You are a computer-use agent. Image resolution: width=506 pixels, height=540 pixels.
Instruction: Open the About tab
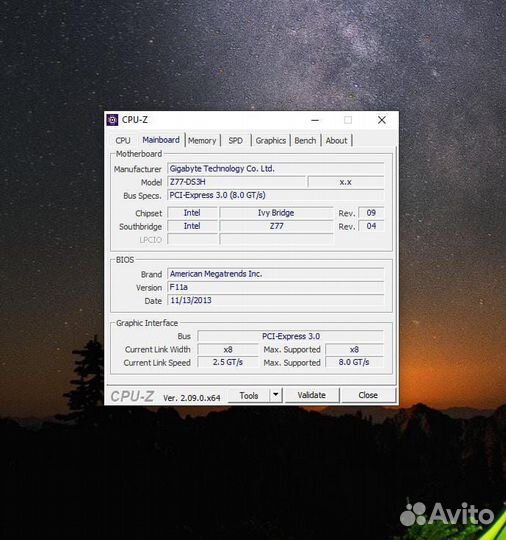tap(337, 141)
